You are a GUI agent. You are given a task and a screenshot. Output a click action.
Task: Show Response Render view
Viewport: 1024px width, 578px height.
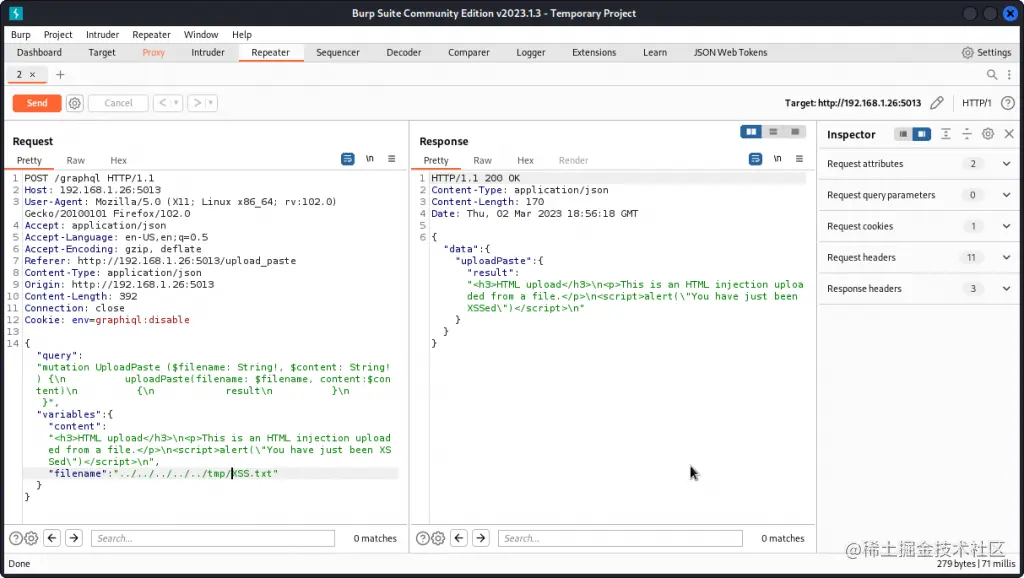(573, 160)
